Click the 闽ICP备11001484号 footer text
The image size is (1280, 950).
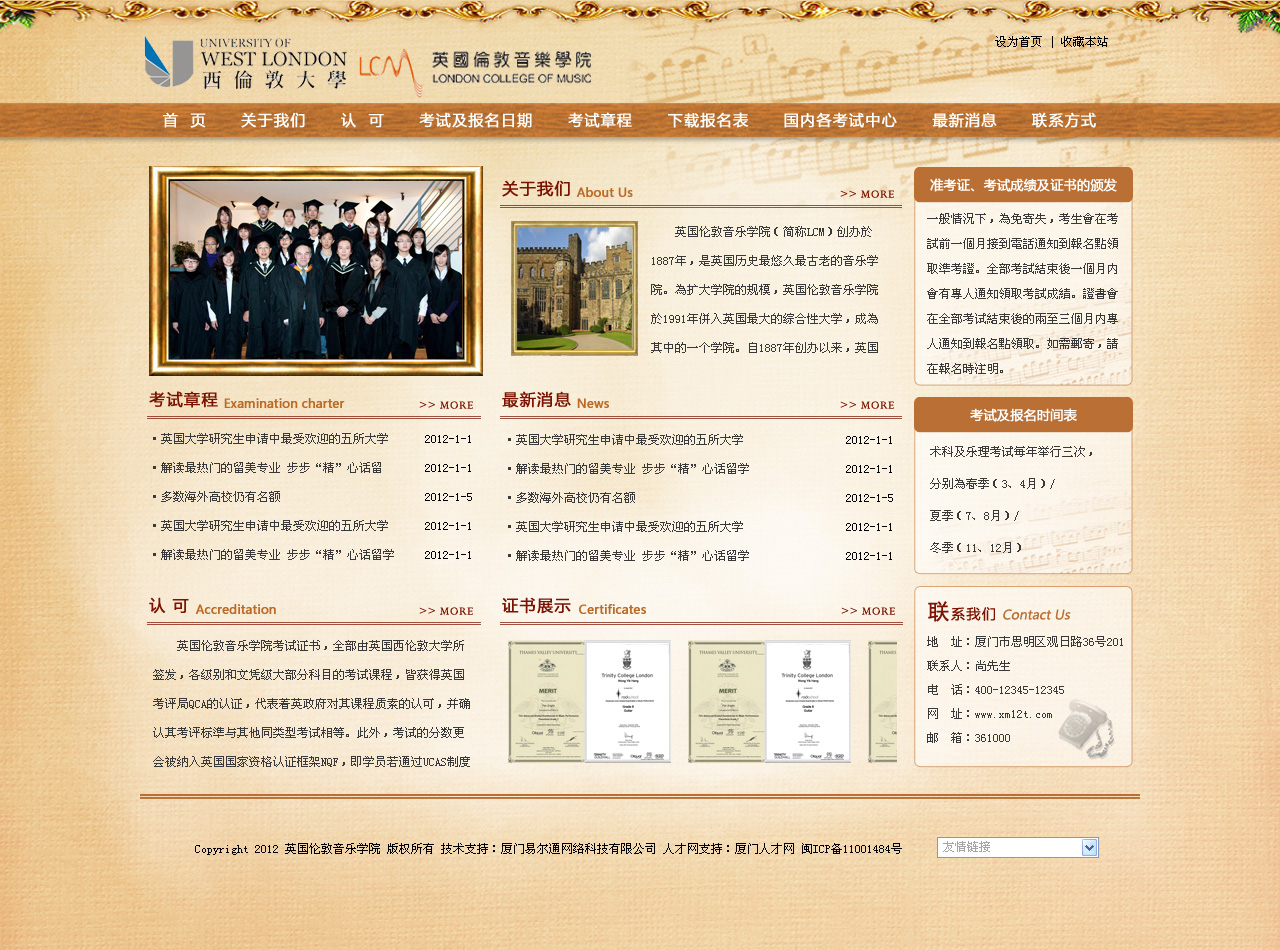[x=851, y=849]
